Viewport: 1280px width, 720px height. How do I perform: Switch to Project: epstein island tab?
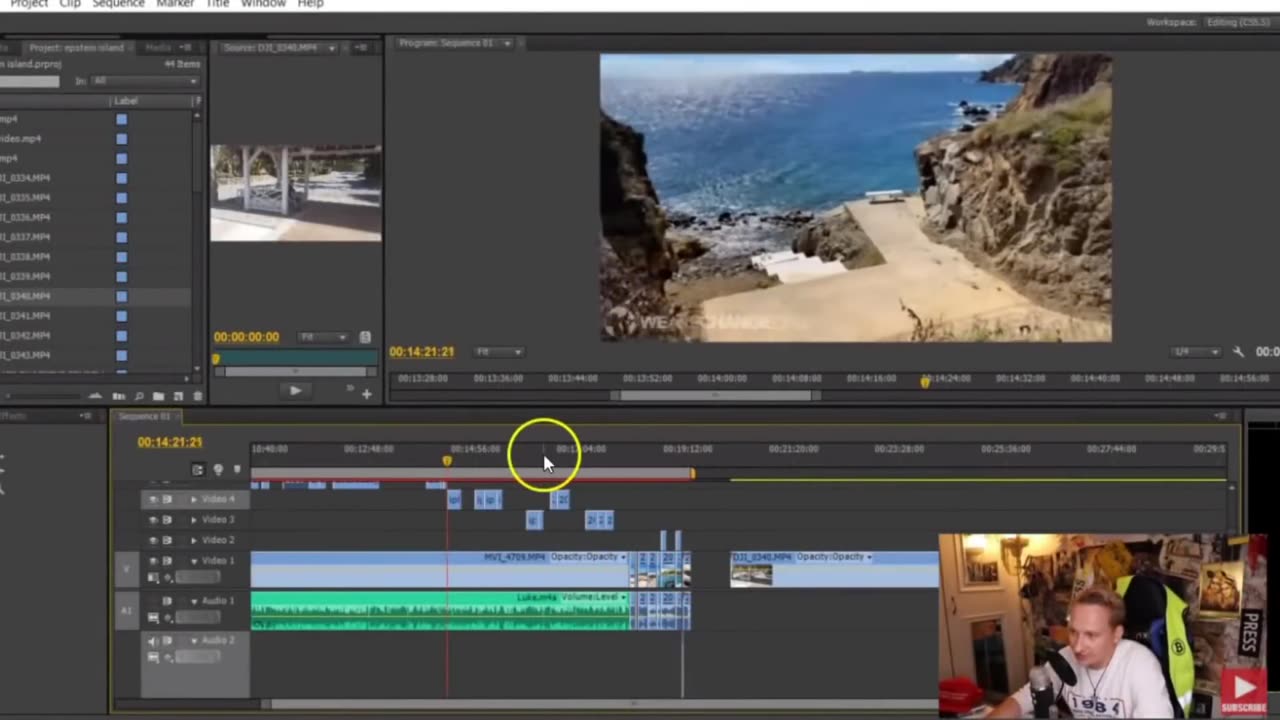[76, 47]
